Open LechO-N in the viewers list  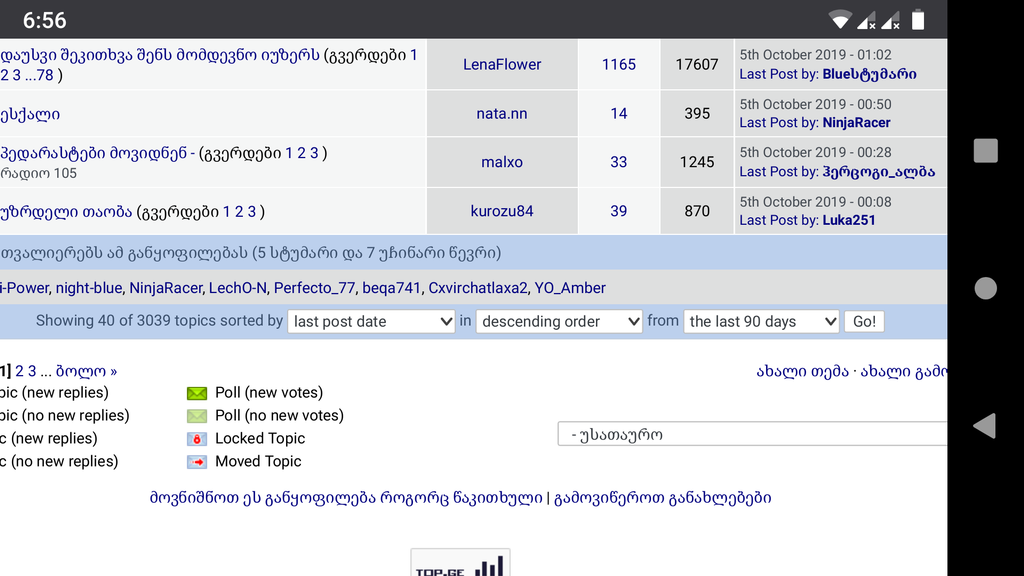238,288
